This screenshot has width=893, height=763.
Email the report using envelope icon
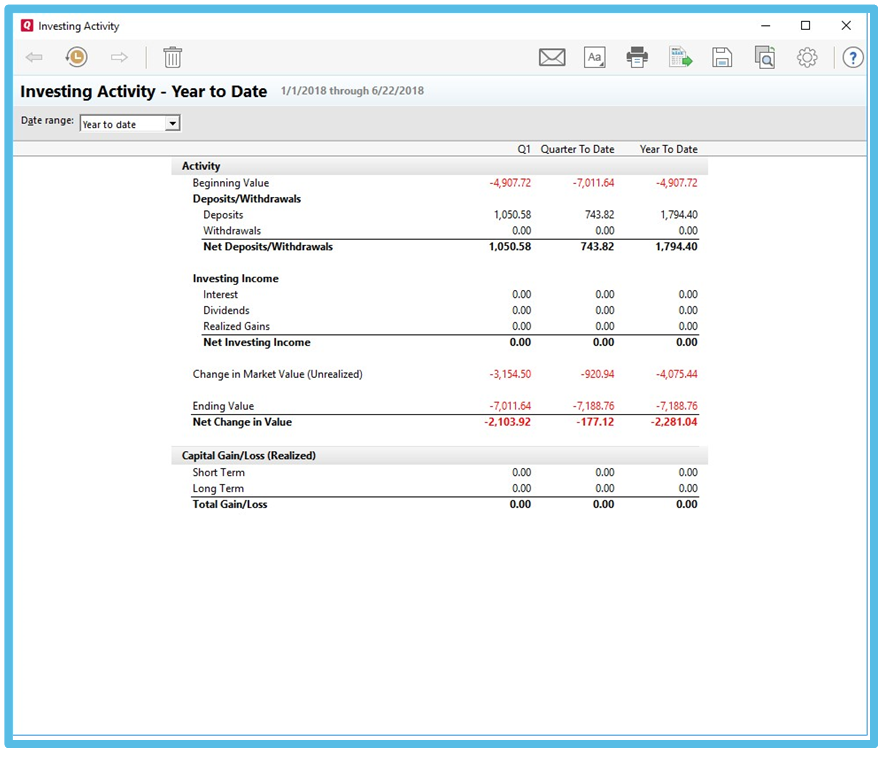pyautogui.click(x=552, y=58)
